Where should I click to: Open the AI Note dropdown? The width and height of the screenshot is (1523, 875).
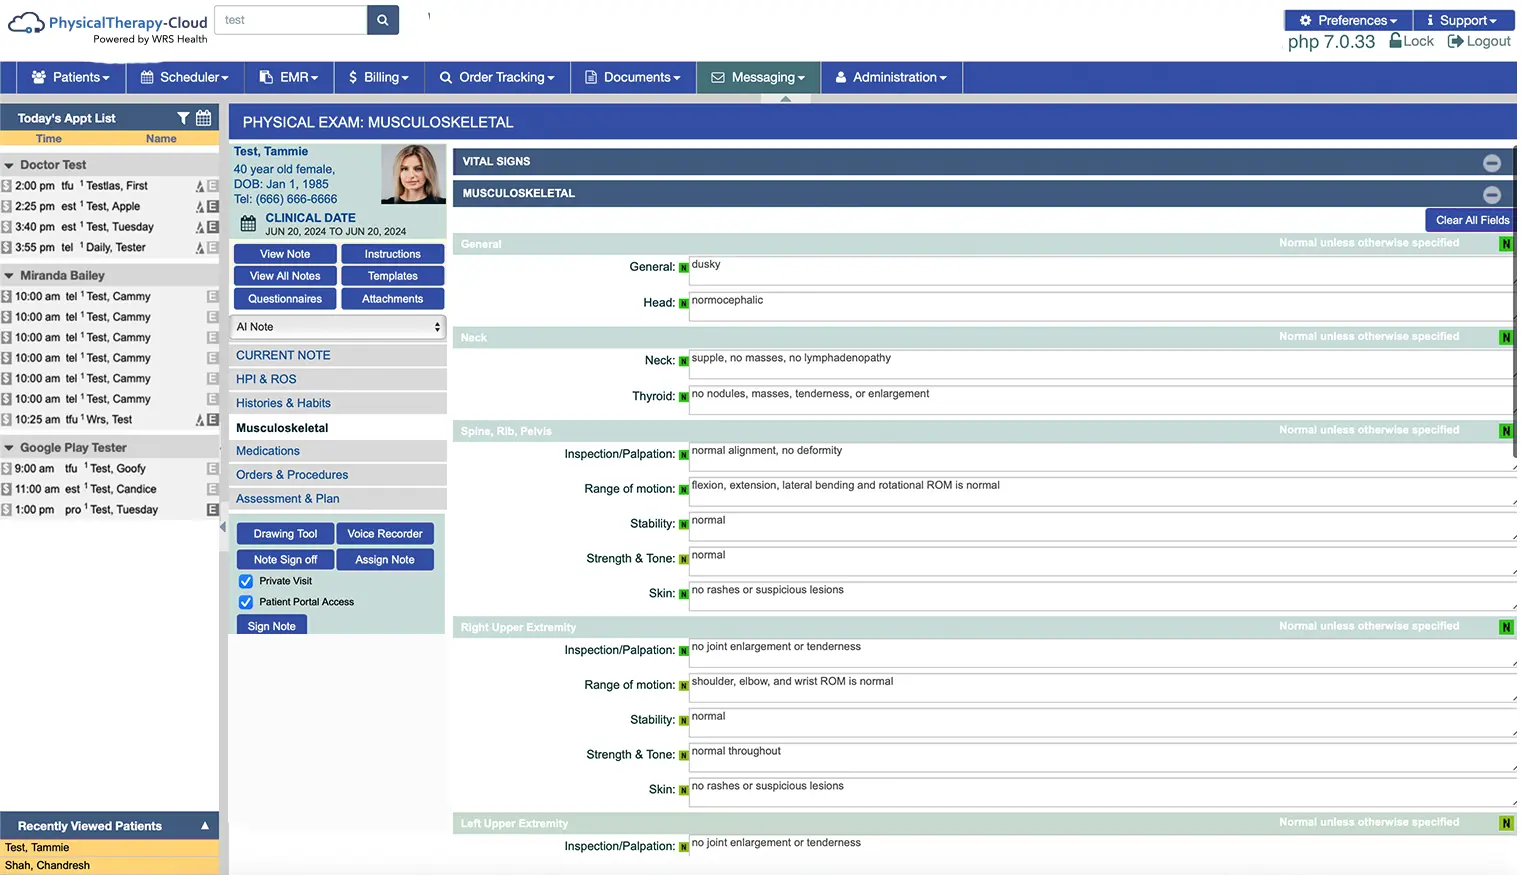[x=337, y=326]
